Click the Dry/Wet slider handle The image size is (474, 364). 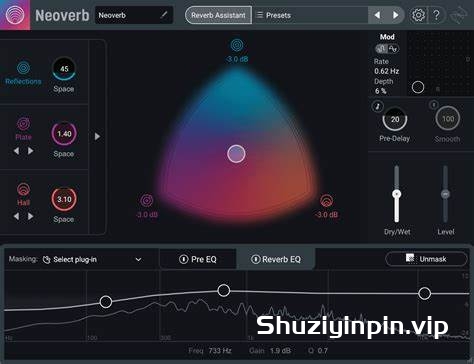(x=396, y=194)
